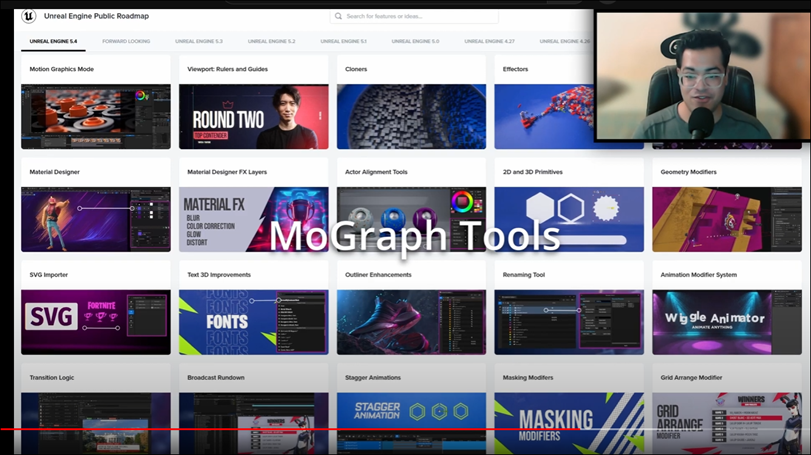Open the Viewport: Rulers and Guides thumbnail
Viewport: 811px width, 455px height.
point(253,117)
